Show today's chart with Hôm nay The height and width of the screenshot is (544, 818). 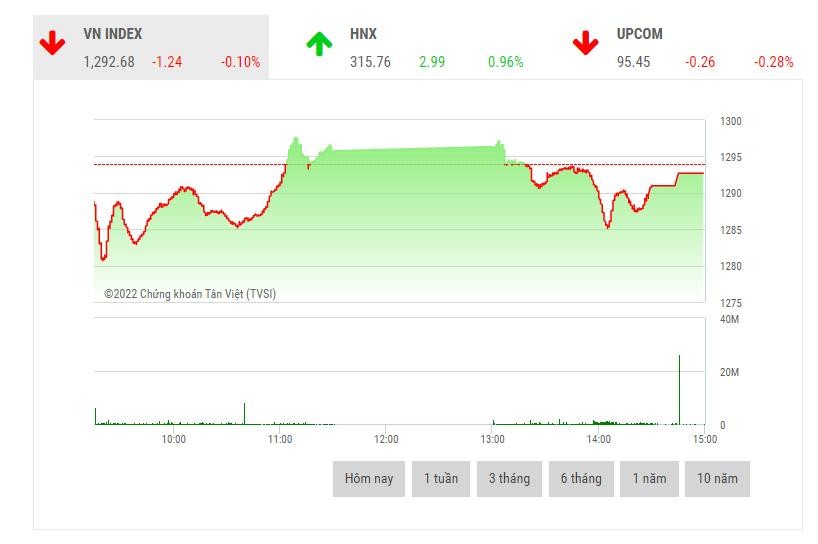pos(369,479)
